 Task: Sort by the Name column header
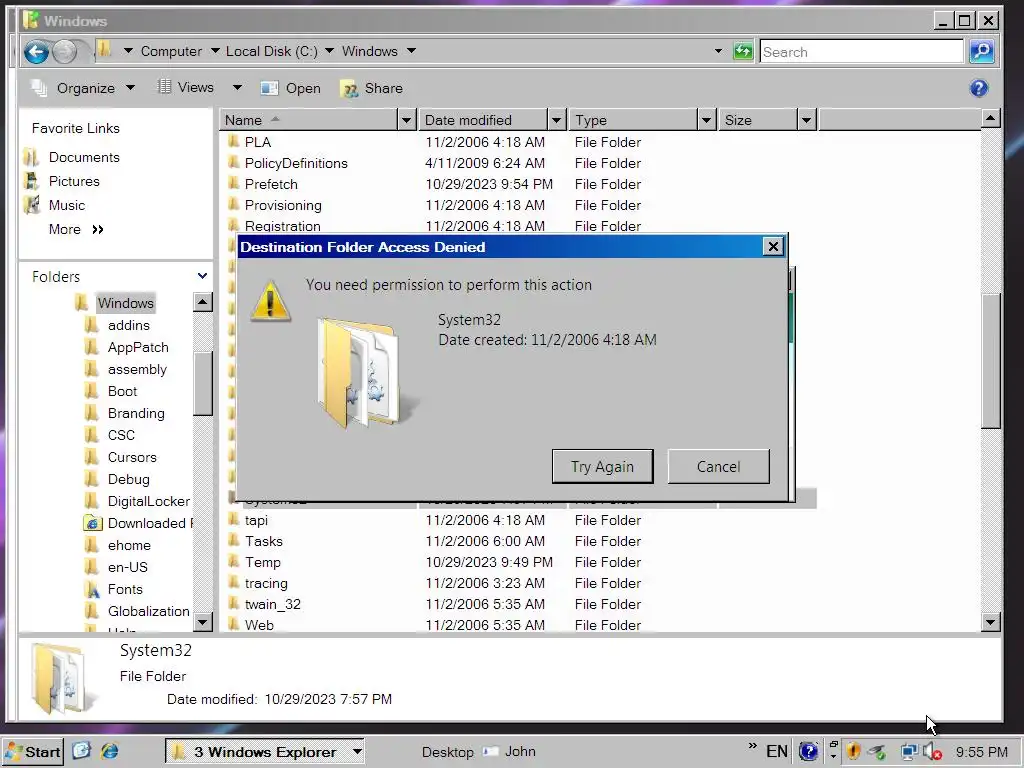click(308, 120)
